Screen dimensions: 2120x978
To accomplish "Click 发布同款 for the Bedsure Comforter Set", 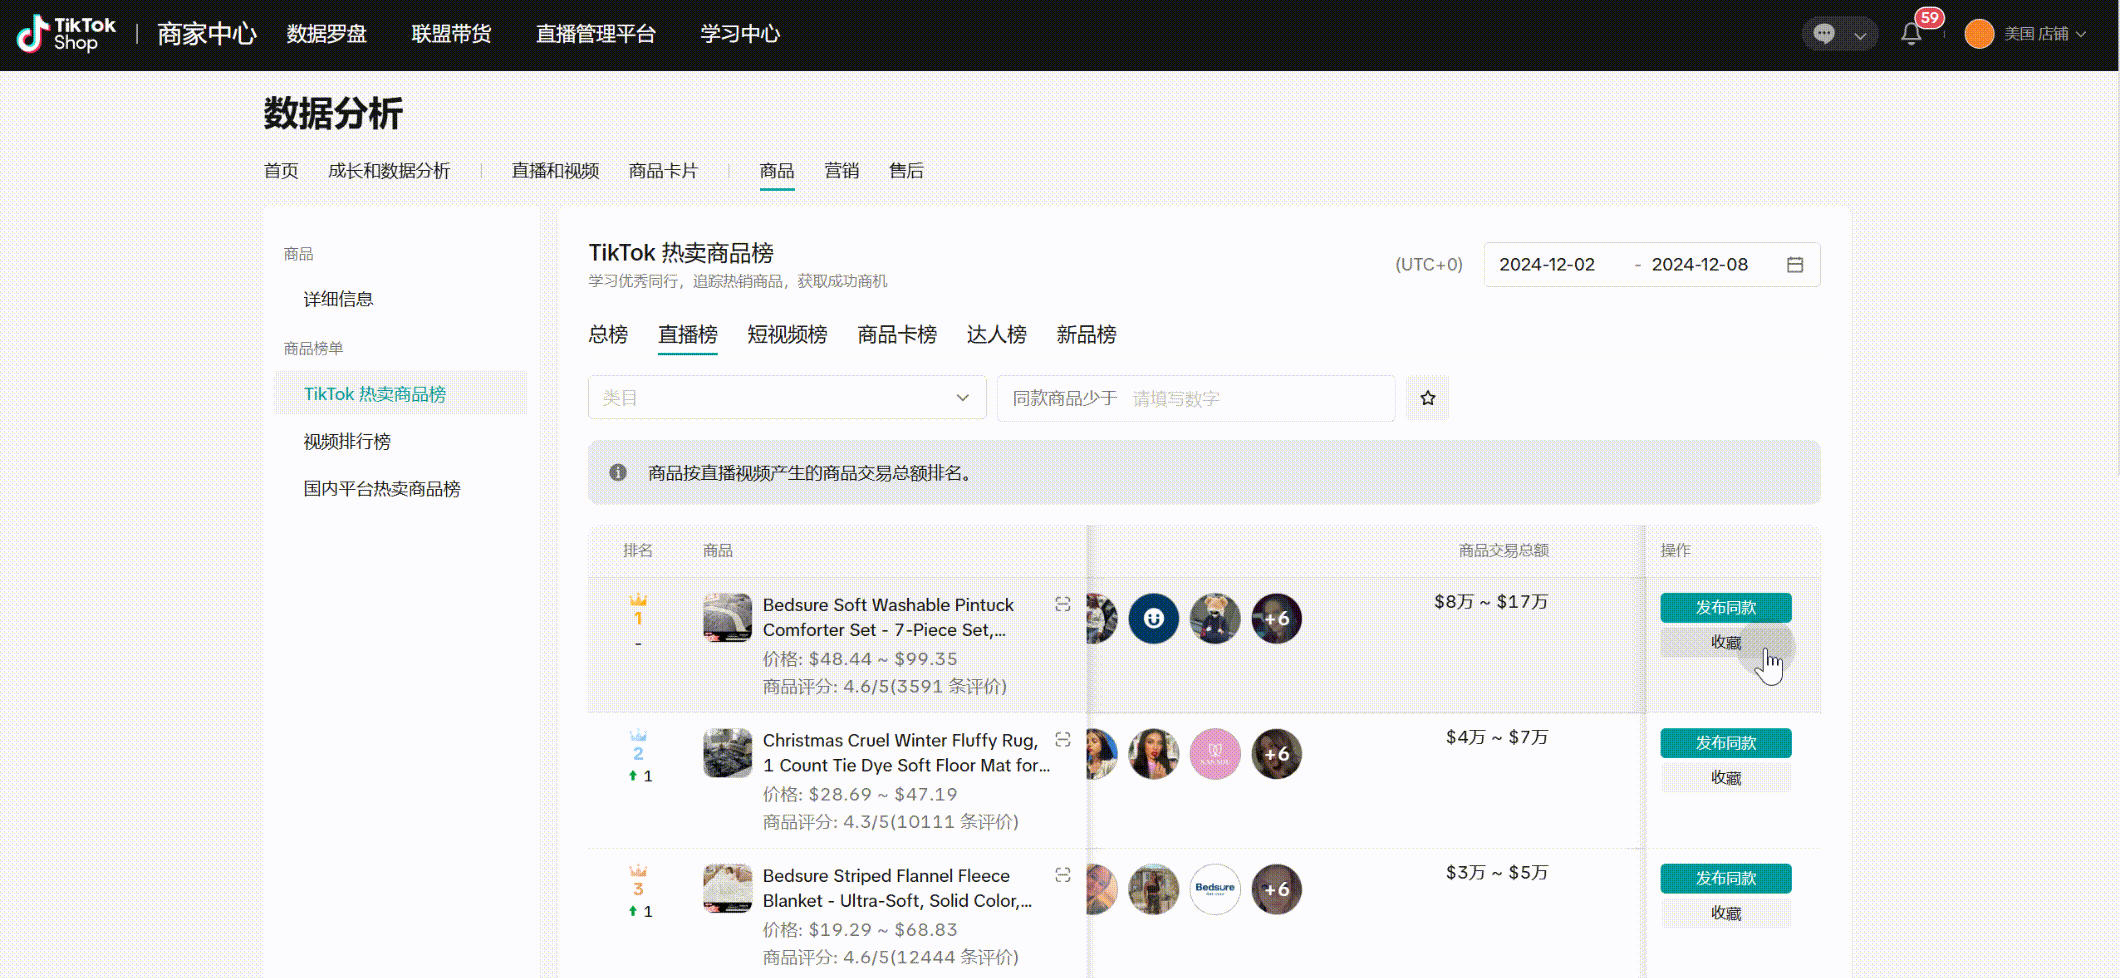I will [1725, 608].
